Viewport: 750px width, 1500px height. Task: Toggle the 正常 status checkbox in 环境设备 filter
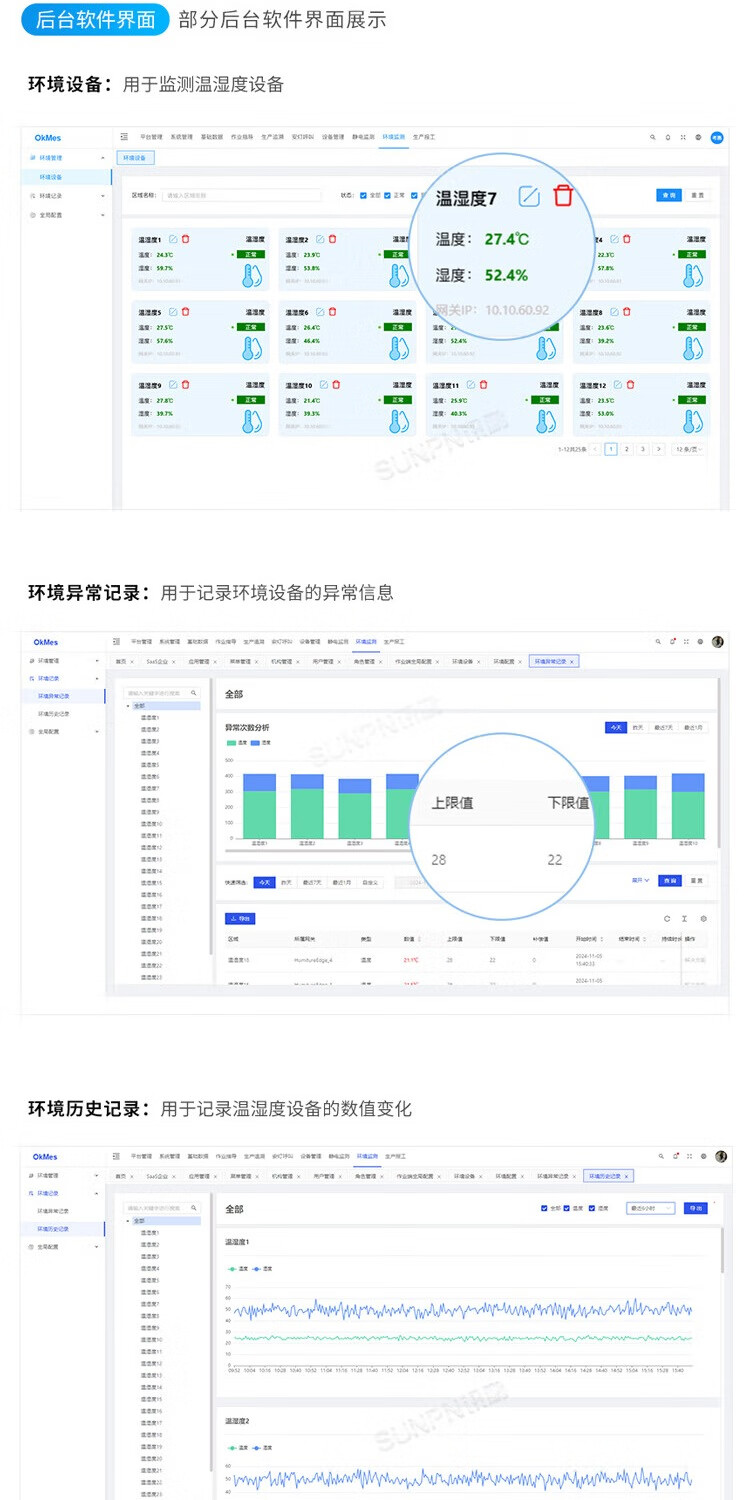pyautogui.click(x=389, y=195)
